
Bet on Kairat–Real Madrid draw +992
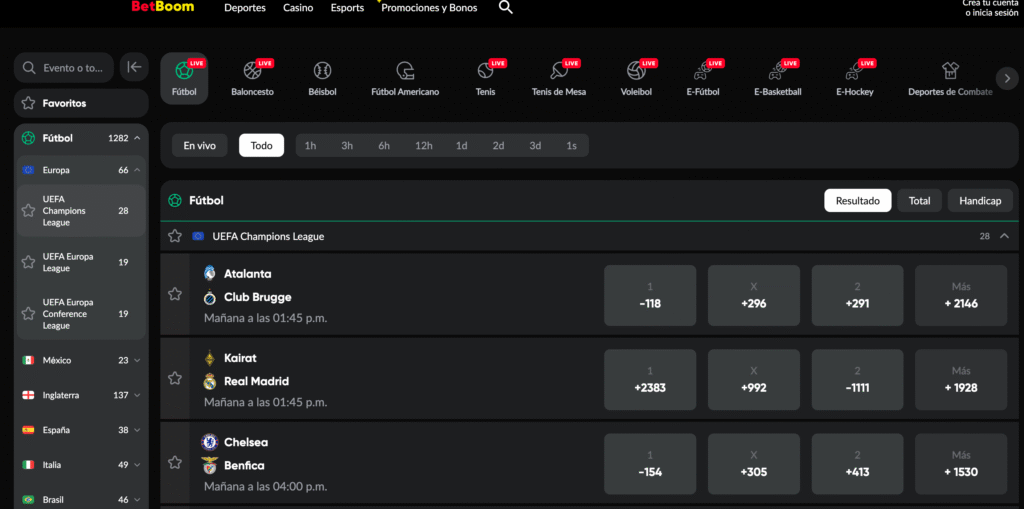[754, 380]
